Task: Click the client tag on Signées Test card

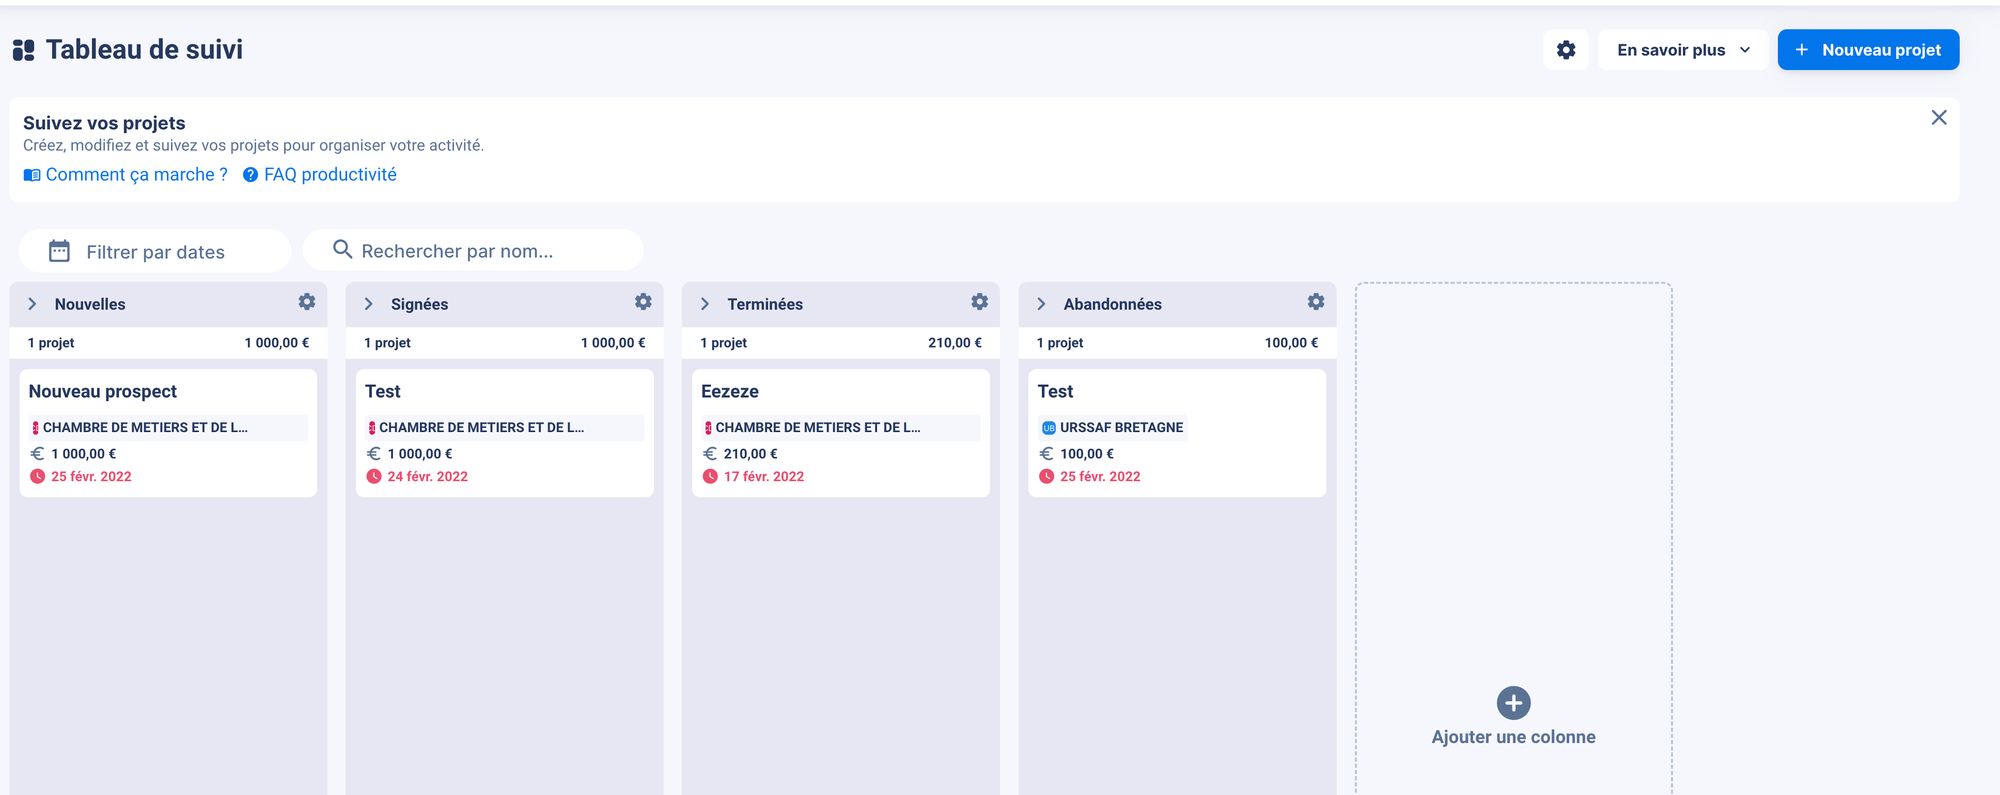Action: (504, 428)
